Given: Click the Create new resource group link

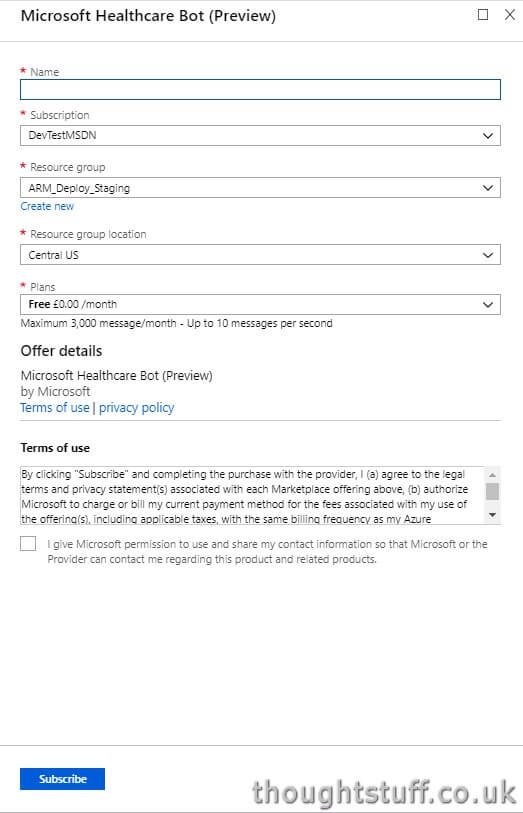Looking at the screenshot, I should click(47, 206).
